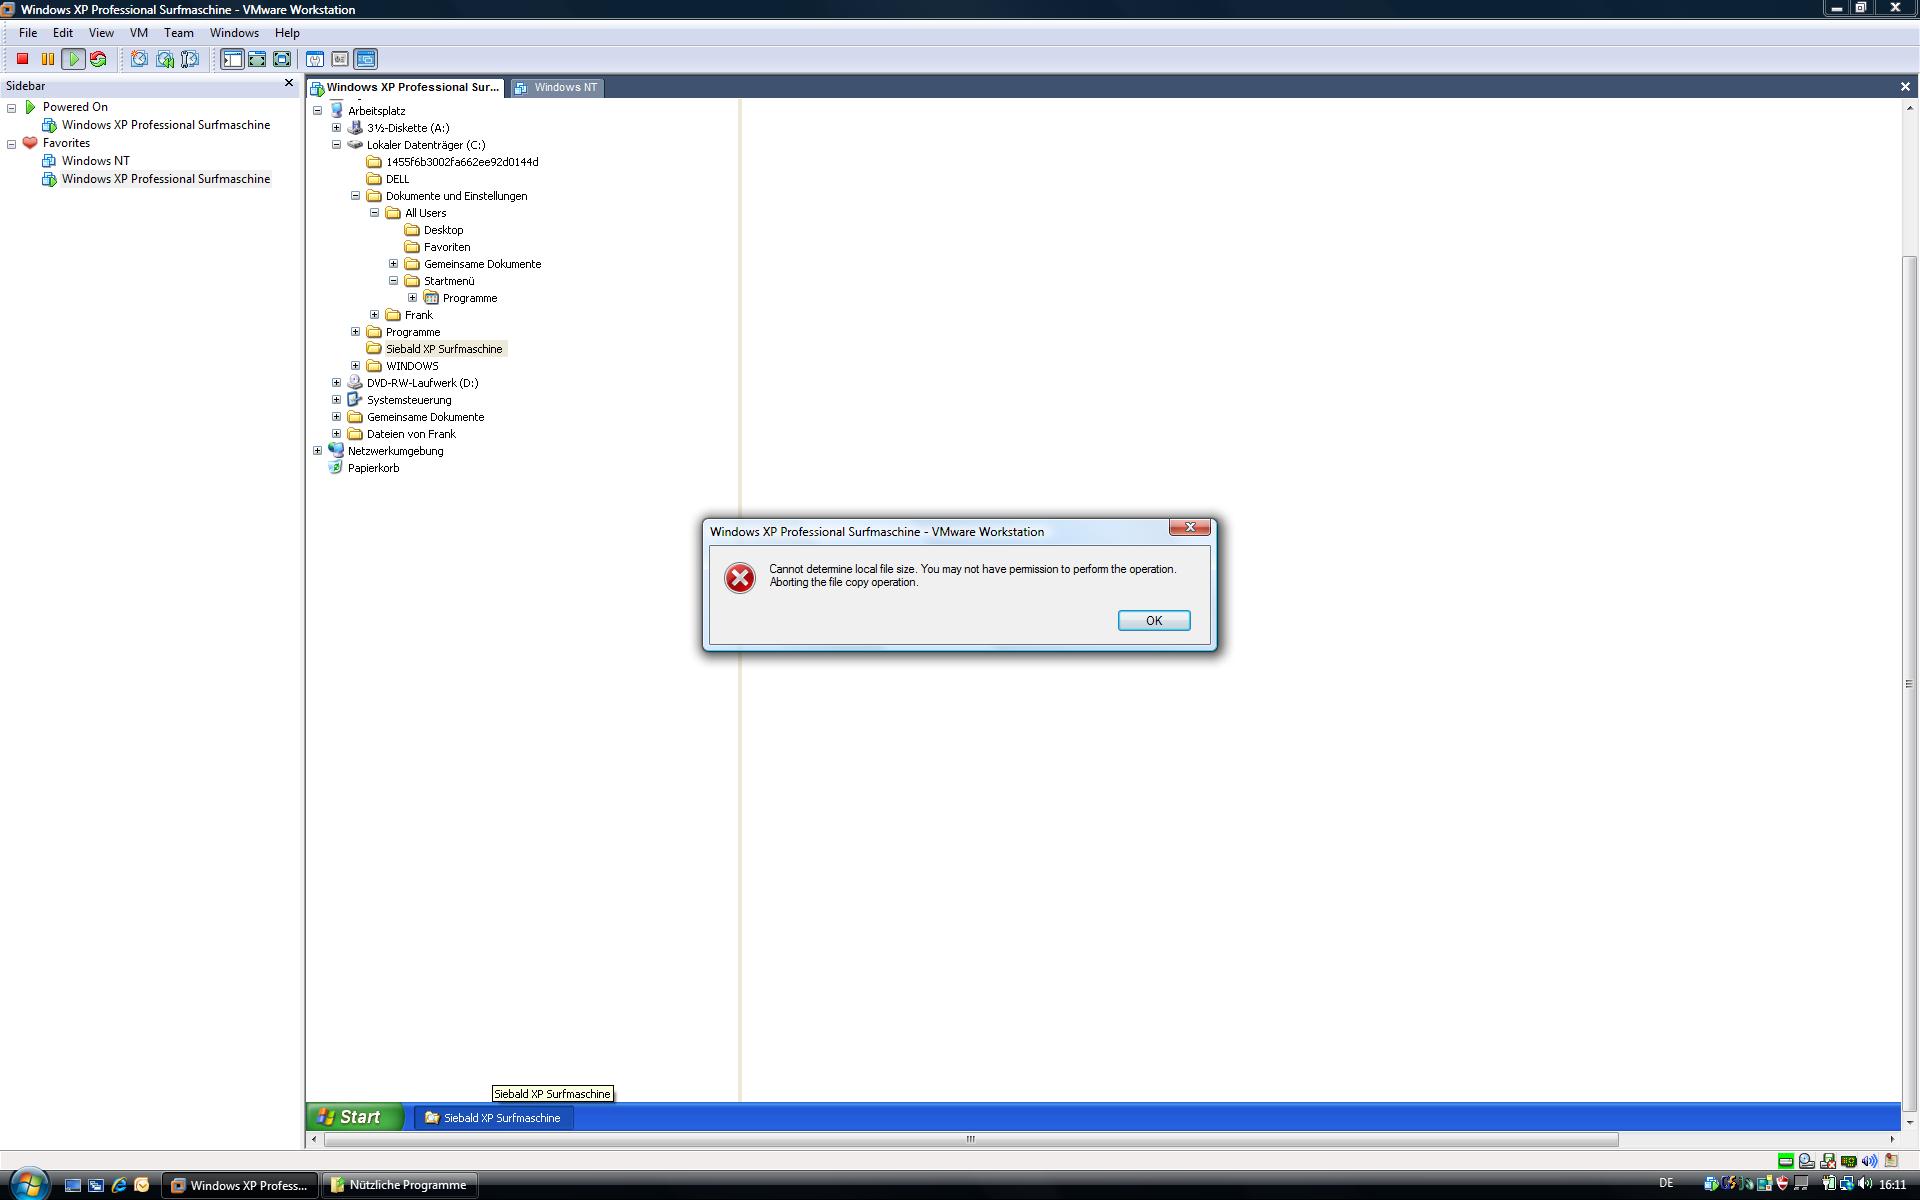
Task: Switch to the Windows NT tab
Action: [557, 87]
